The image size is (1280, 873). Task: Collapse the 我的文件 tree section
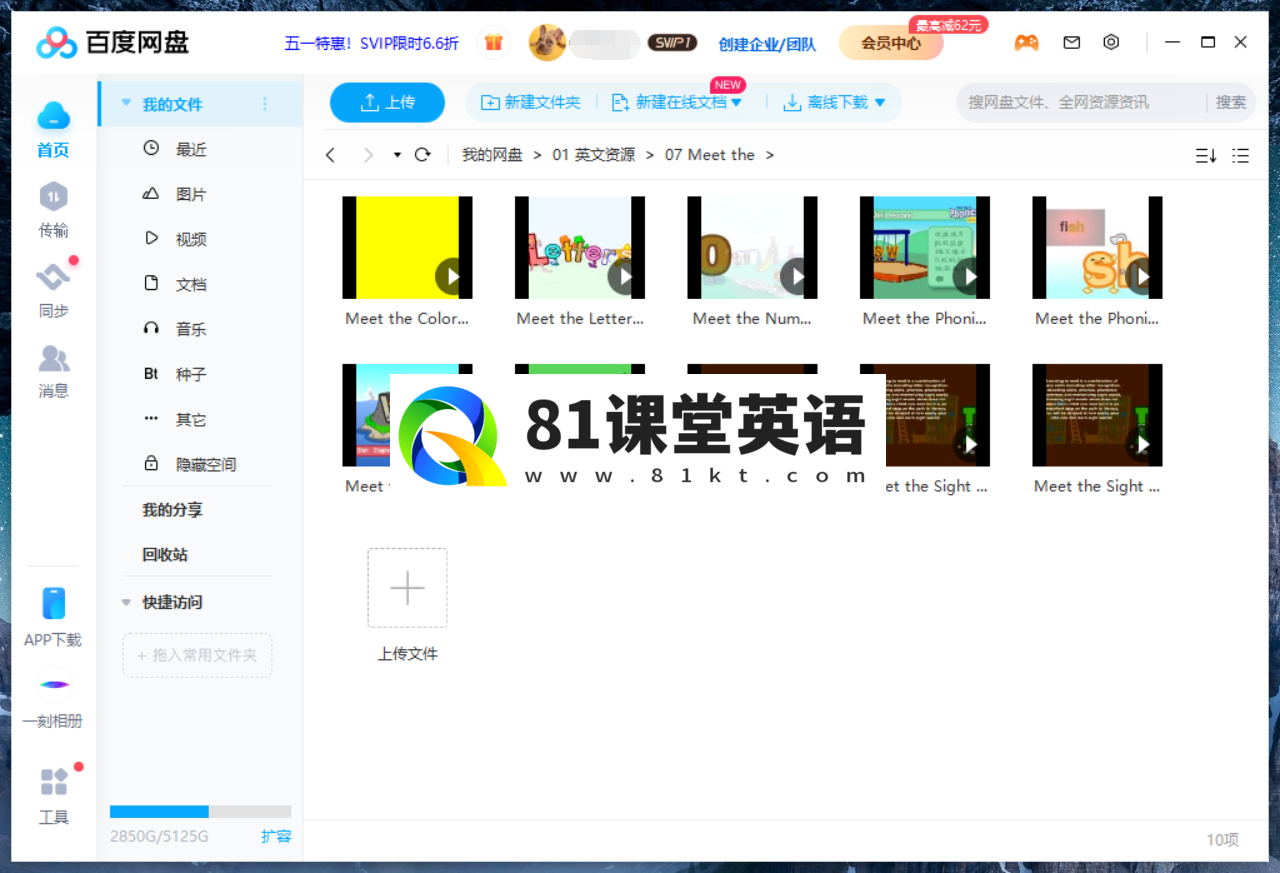click(x=126, y=104)
